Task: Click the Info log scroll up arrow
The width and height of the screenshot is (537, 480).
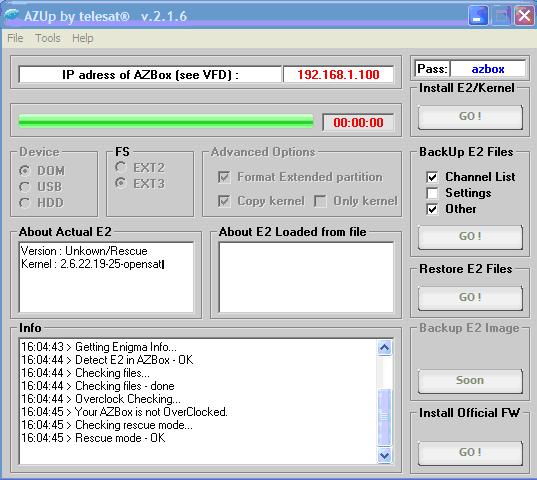Action: 385,348
